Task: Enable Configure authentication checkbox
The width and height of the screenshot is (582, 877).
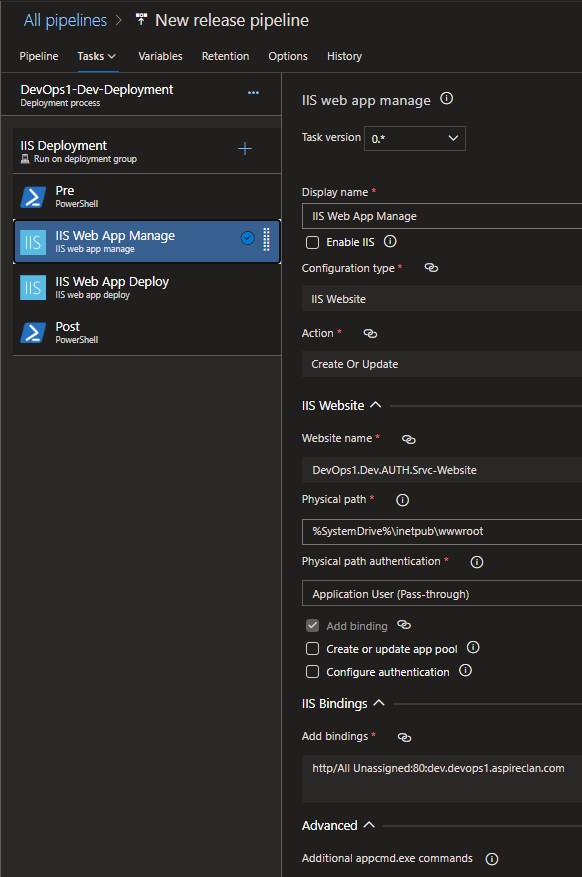Action: point(313,671)
